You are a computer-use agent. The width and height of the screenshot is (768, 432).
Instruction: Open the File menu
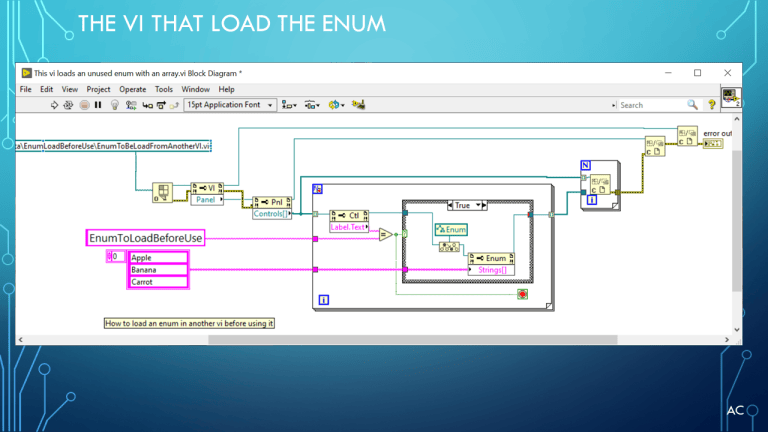click(x=25, y=89)
